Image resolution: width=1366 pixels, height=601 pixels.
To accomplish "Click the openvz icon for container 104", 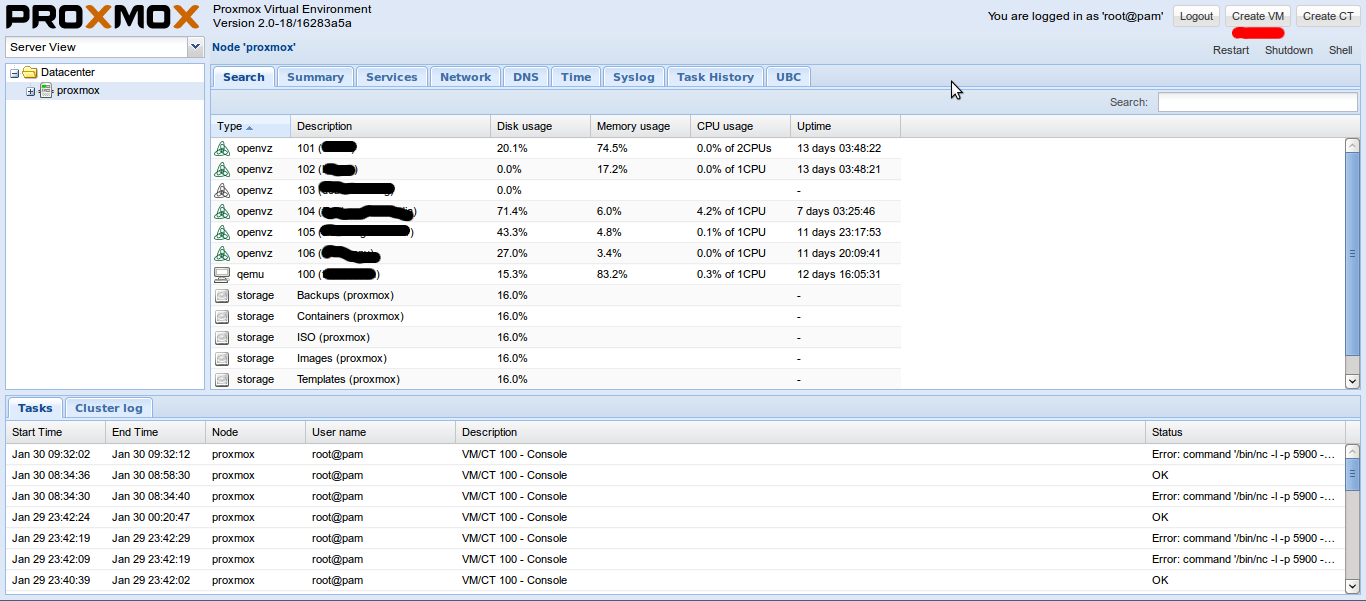I will [222, 211].
